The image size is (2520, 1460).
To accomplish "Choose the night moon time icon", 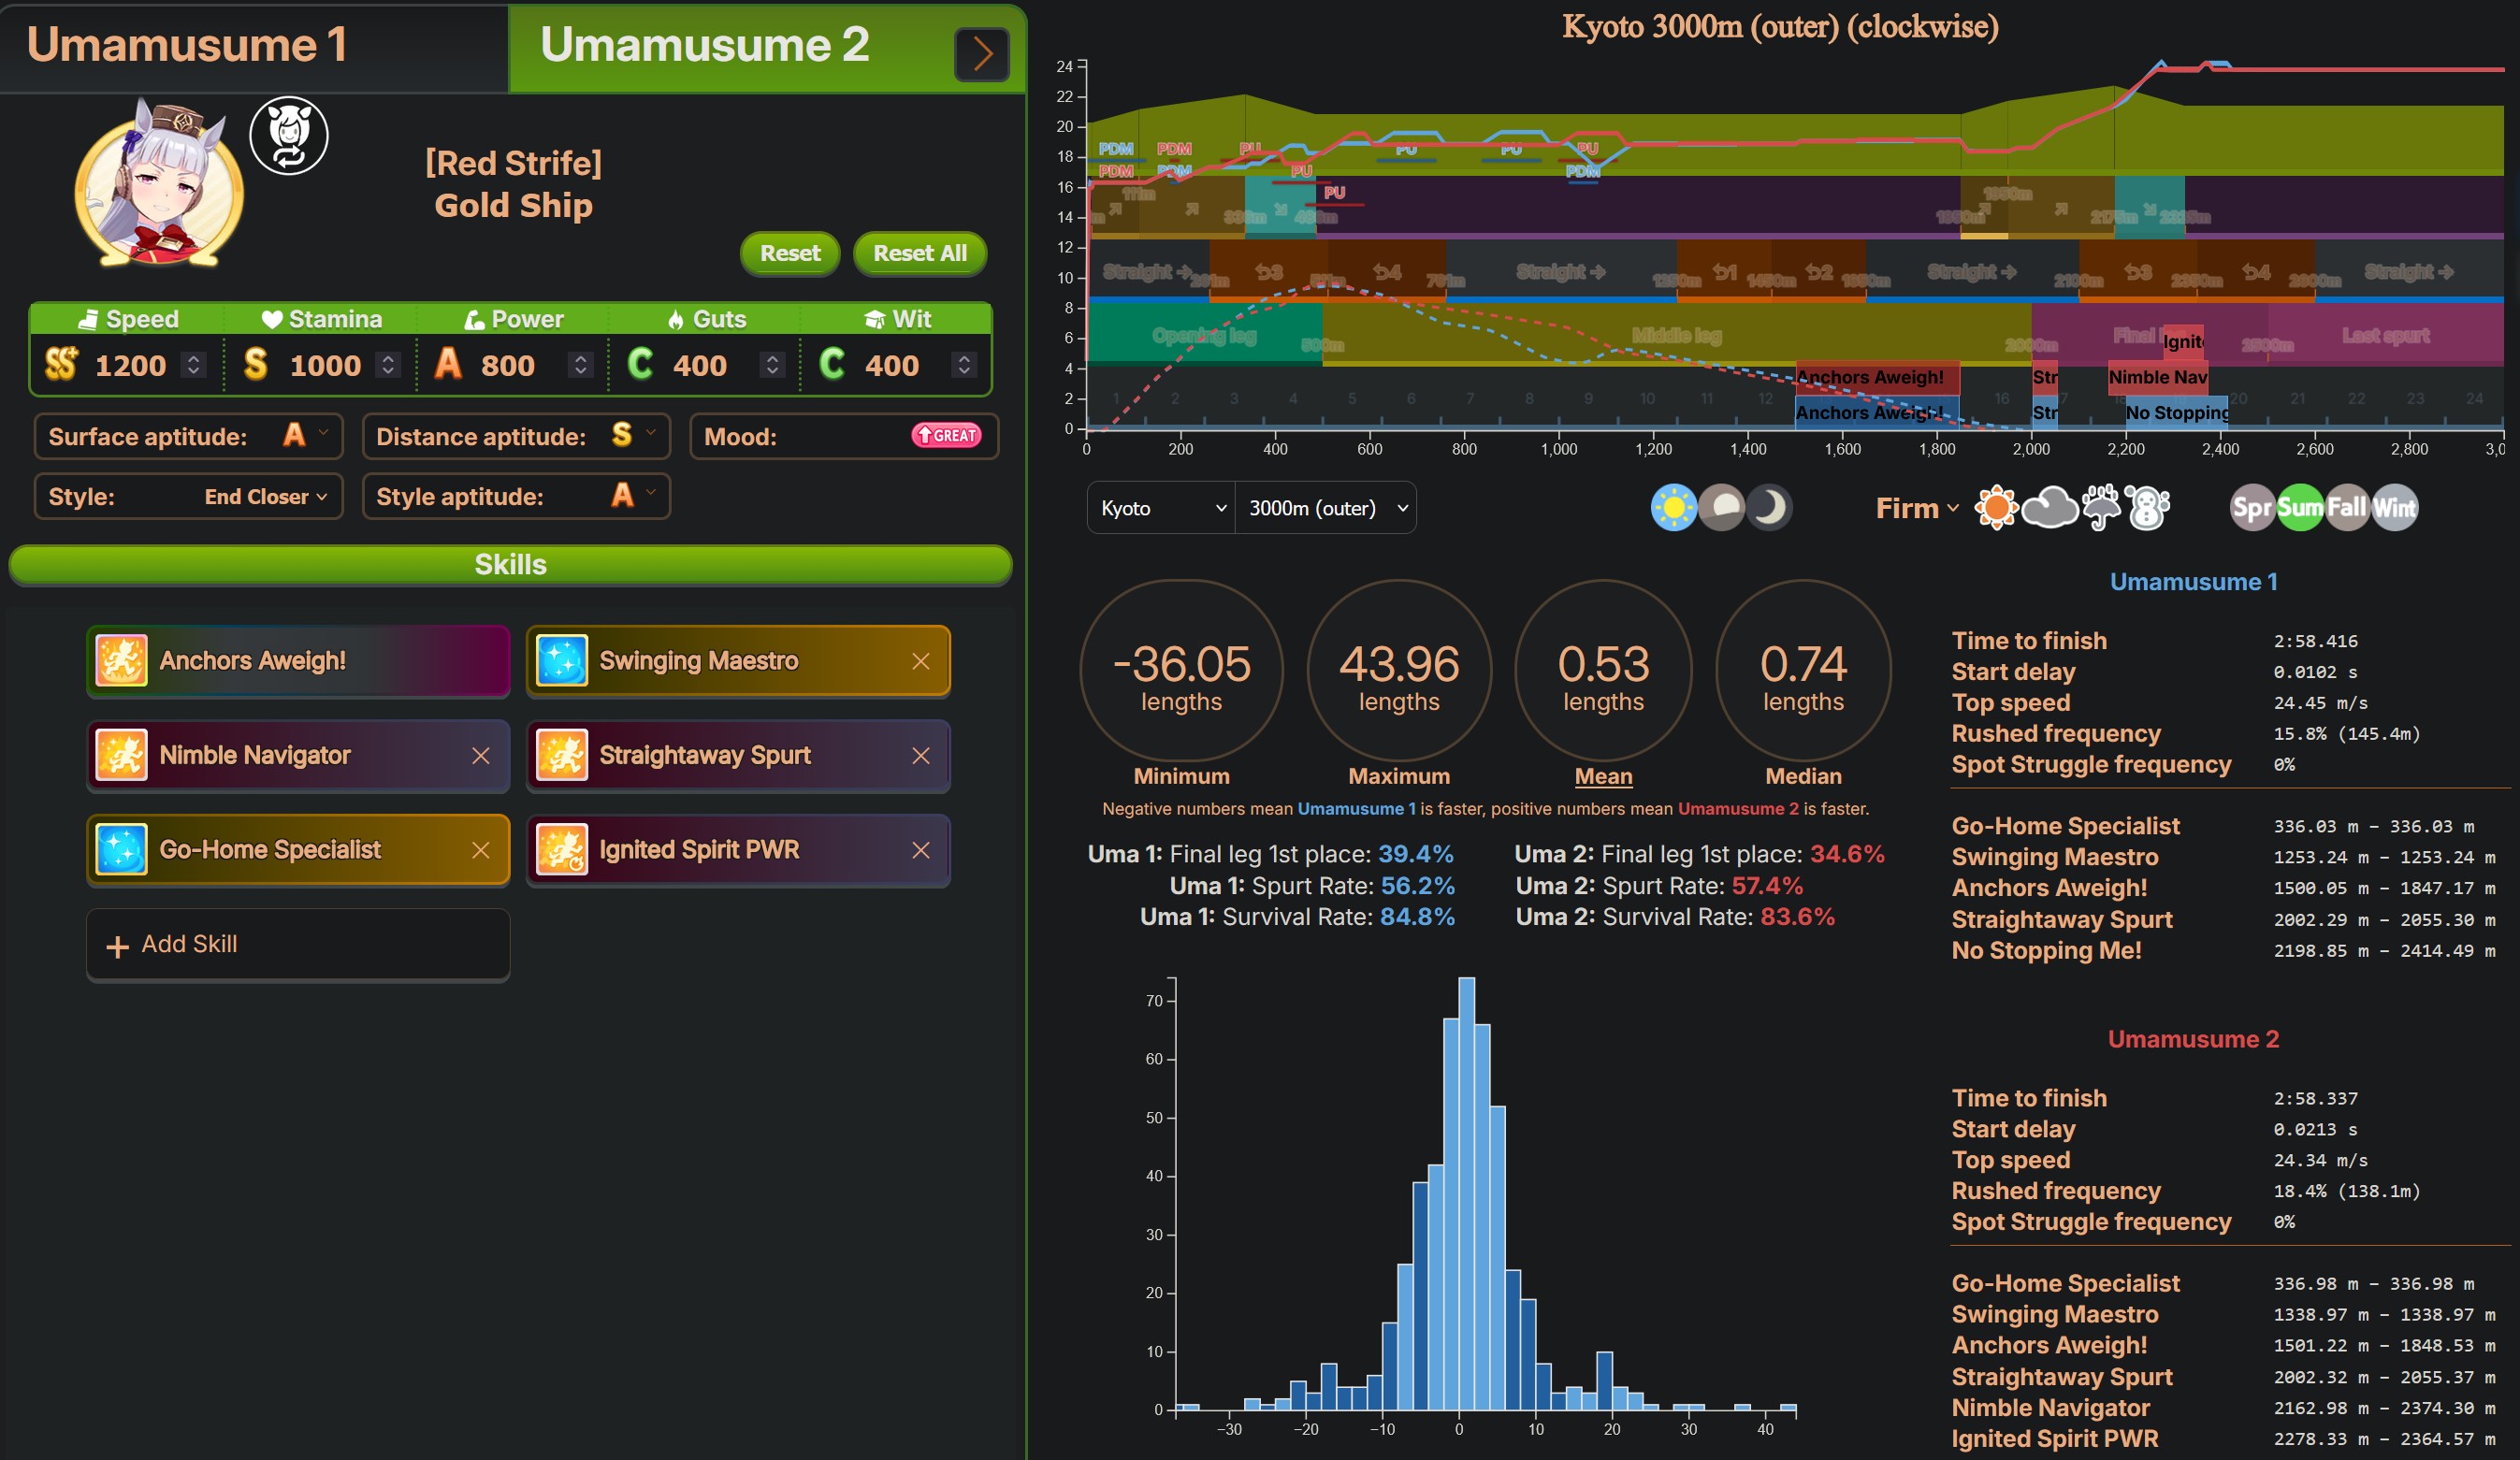I will coord(1769,508).
